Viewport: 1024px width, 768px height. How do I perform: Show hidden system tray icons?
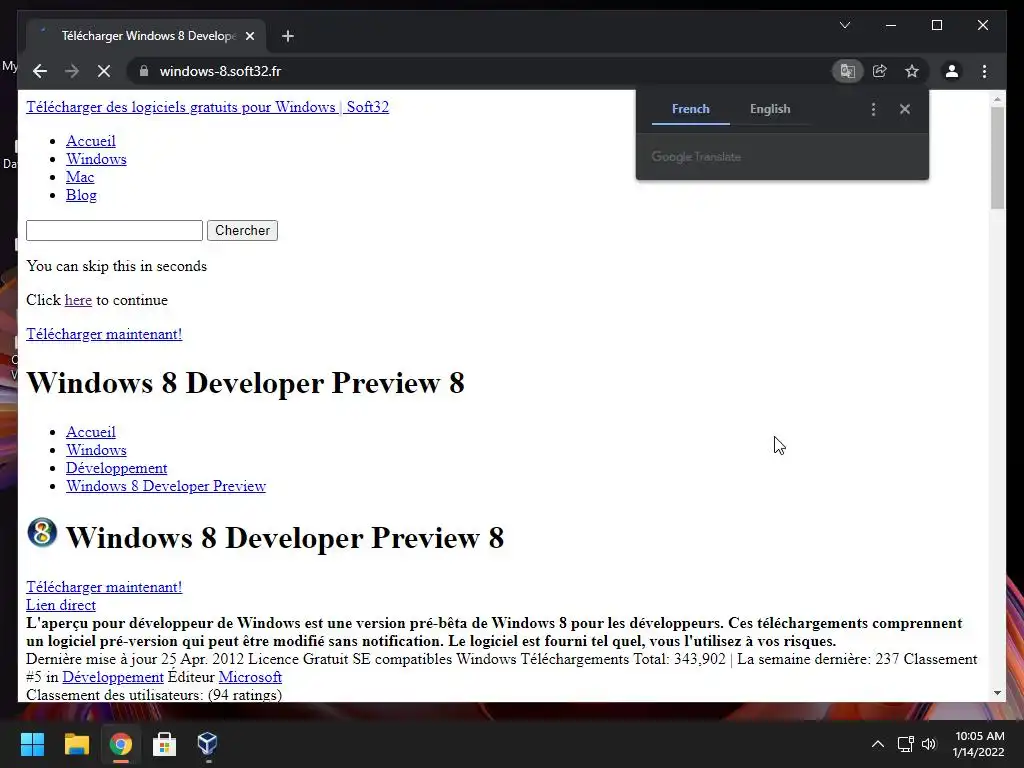tap(878, 744)
